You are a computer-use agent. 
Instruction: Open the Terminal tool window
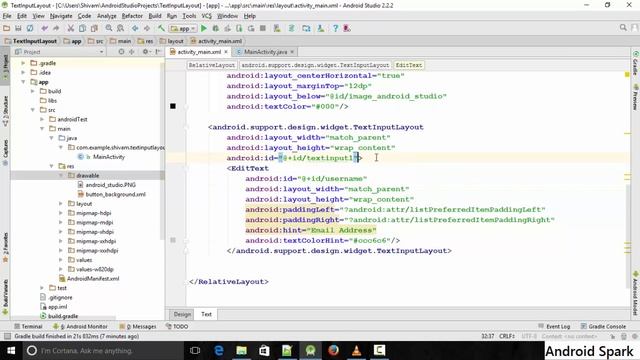[28, 327]
